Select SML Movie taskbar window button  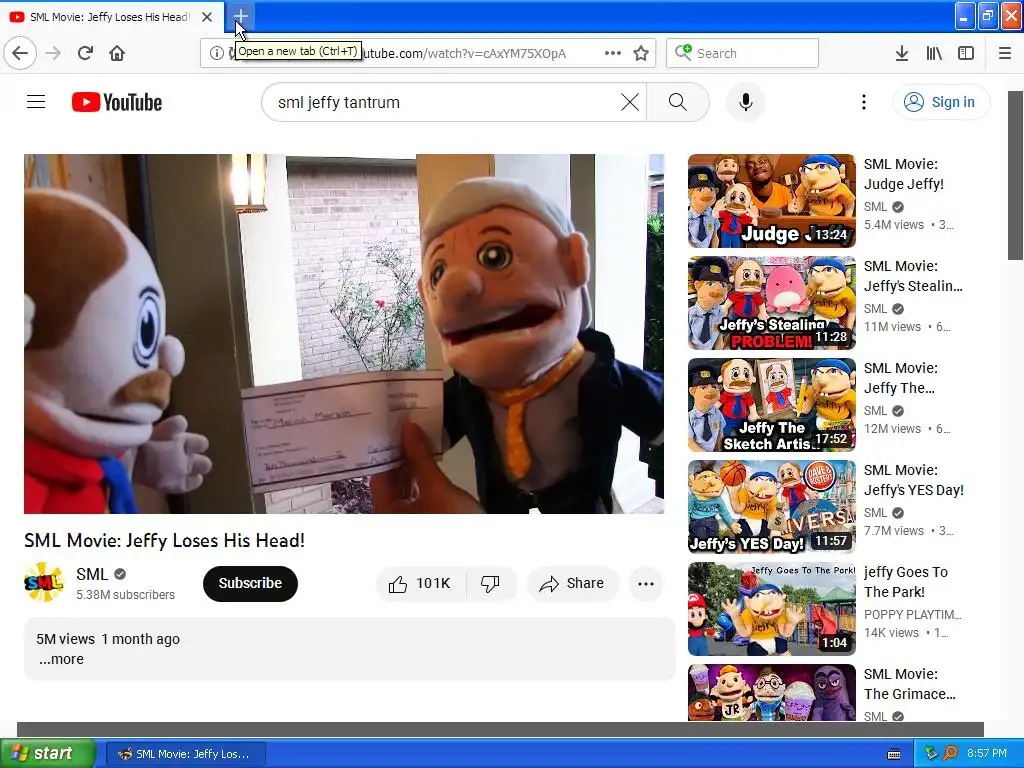click(185, 754)
